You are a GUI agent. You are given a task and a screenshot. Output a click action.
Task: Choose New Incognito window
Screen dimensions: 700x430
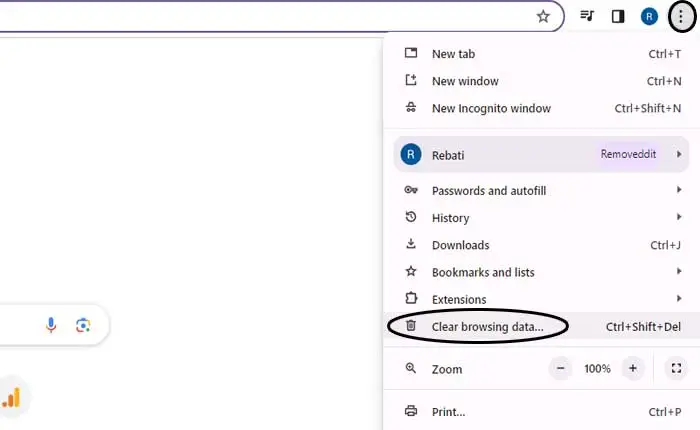click(x=490, y=108)
